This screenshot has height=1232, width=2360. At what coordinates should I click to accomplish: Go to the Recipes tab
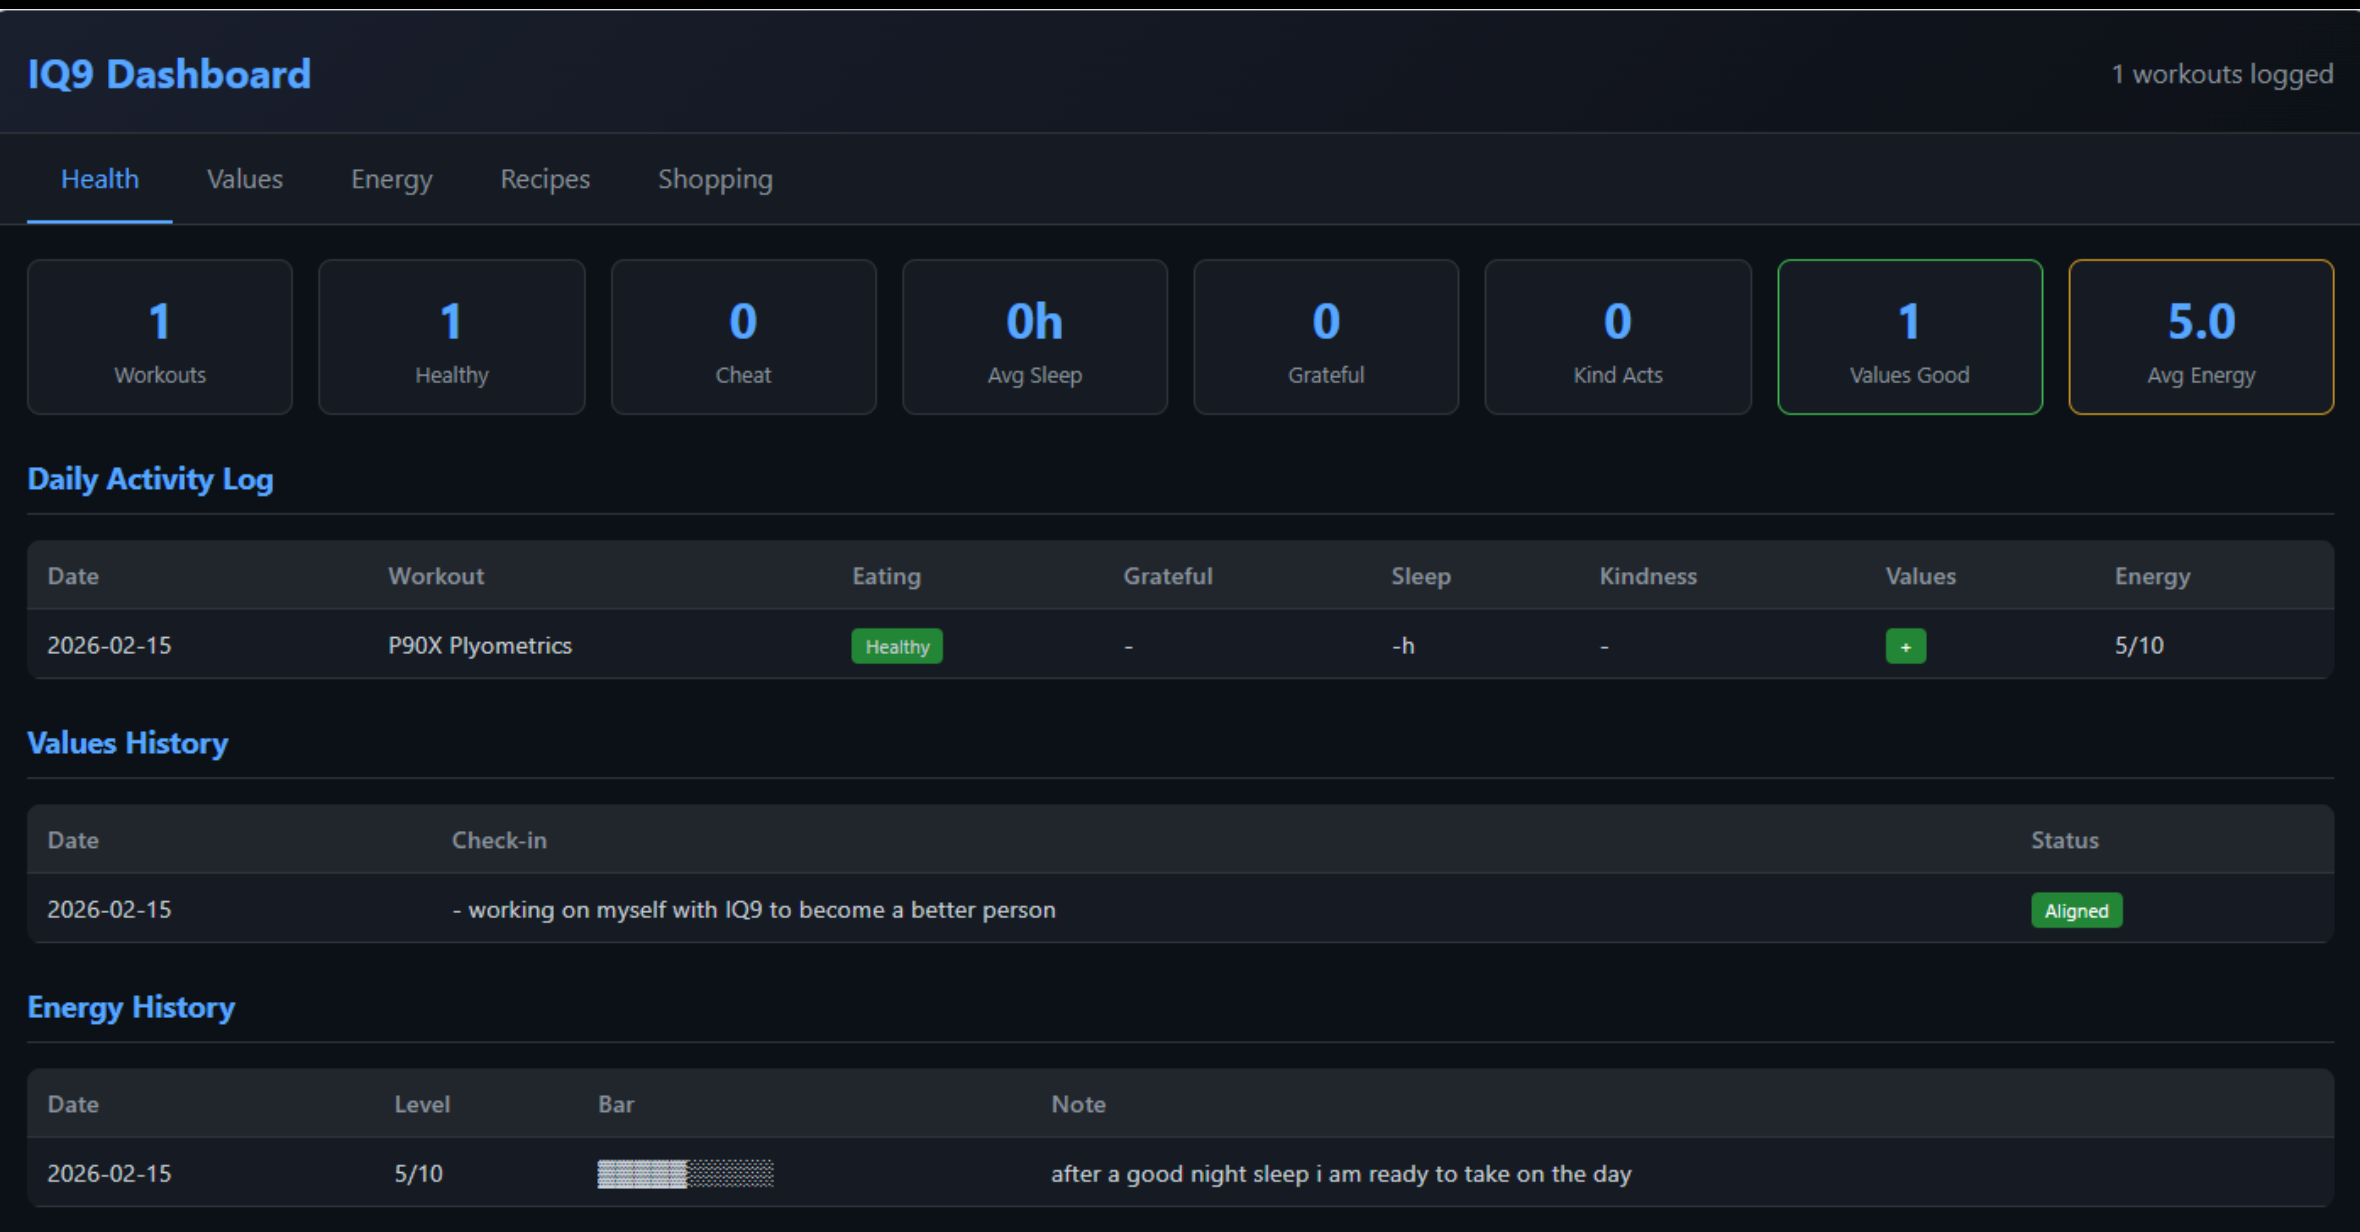pyautogui.click(x=545, y=179)
